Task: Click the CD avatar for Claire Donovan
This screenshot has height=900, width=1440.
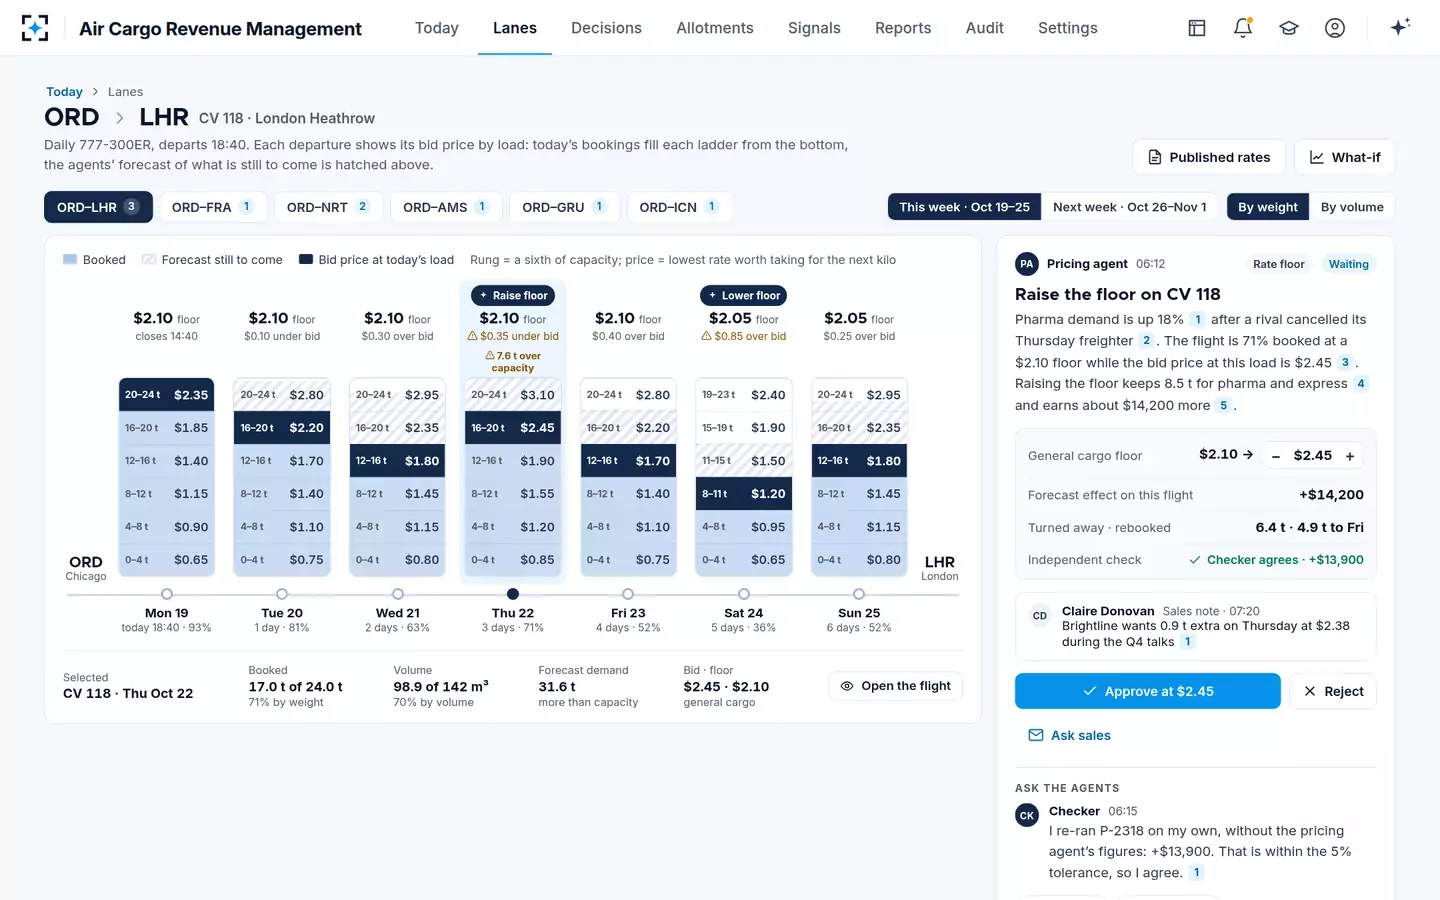Action: [1040, 616]
